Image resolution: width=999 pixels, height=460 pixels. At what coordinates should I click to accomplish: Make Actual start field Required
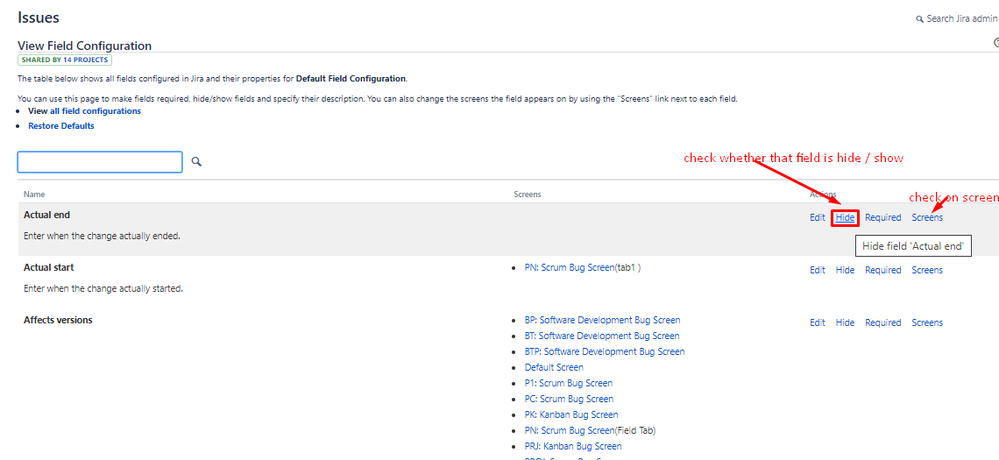click(x=883, y=270)
